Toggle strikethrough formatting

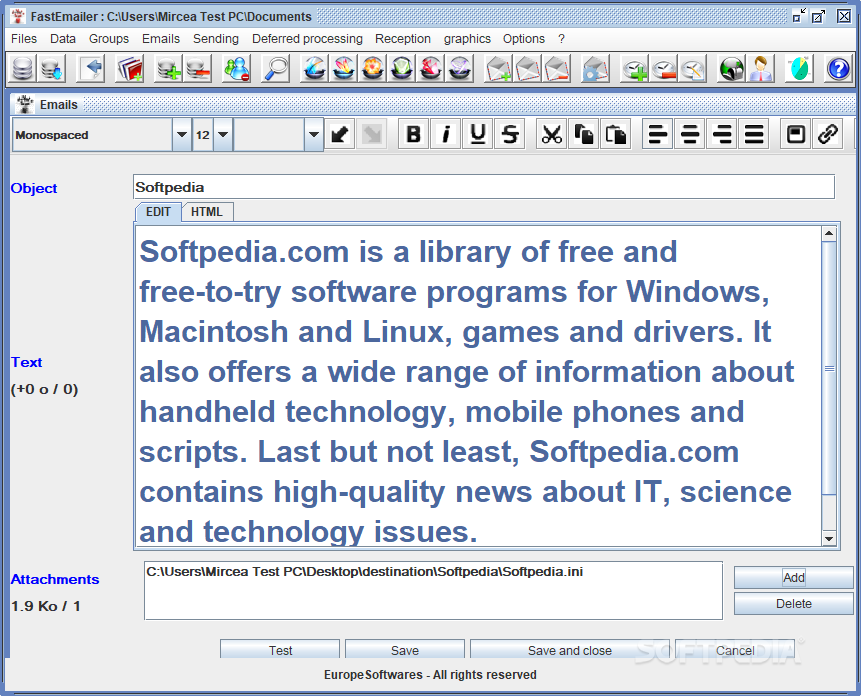point(510,134)
